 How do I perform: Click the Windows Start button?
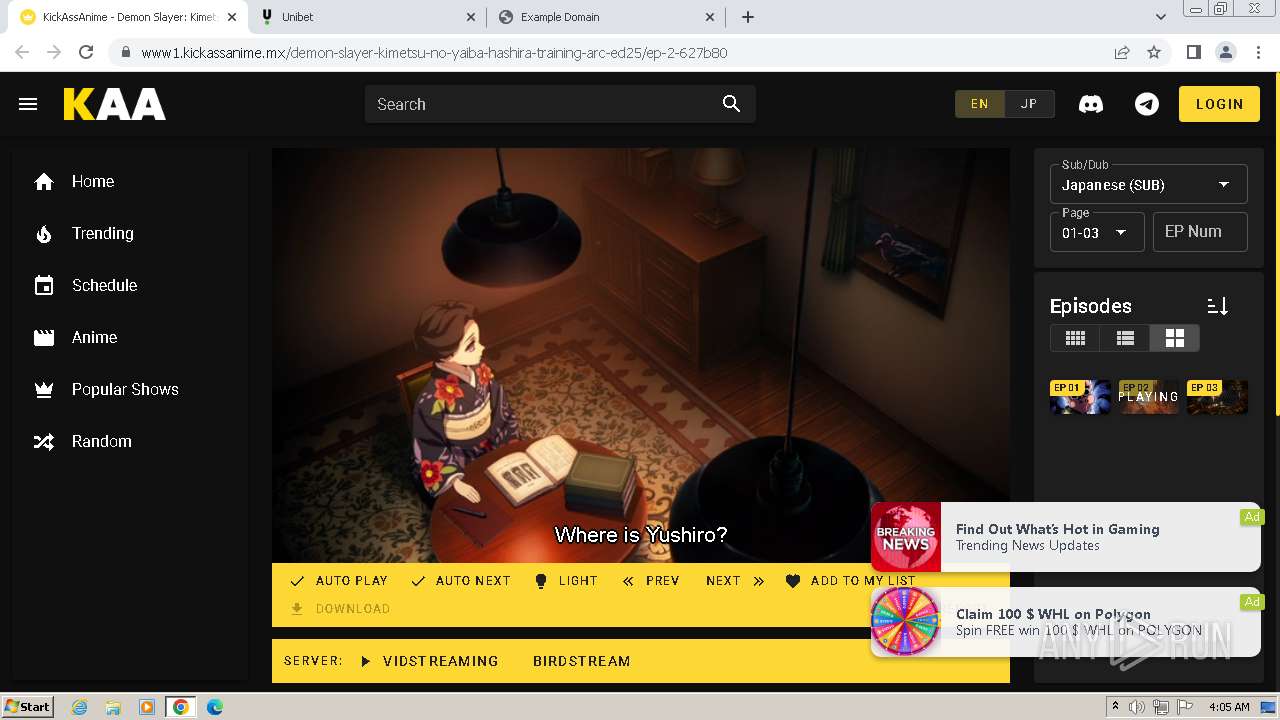pos(28,707)
